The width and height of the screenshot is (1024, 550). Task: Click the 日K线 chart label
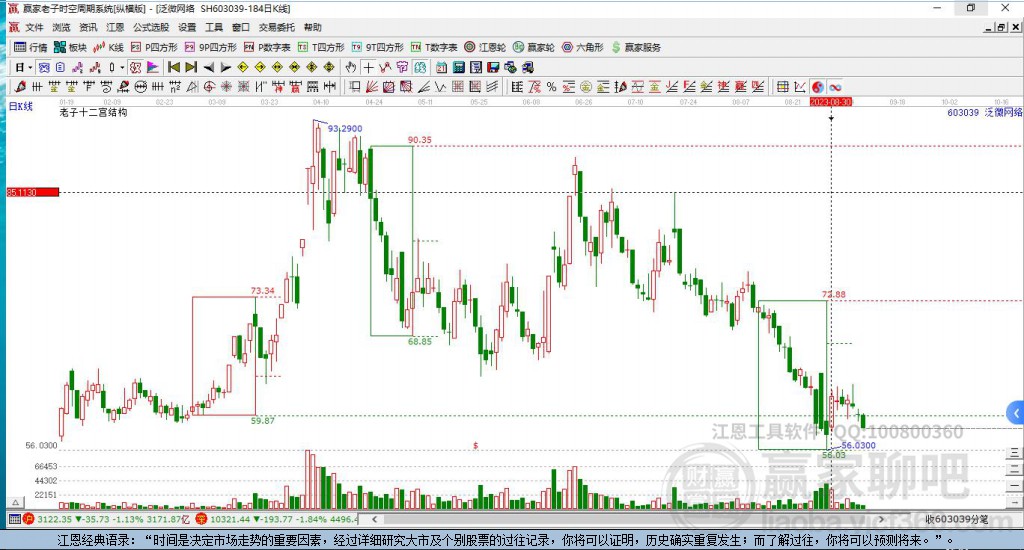coord(20,106)
